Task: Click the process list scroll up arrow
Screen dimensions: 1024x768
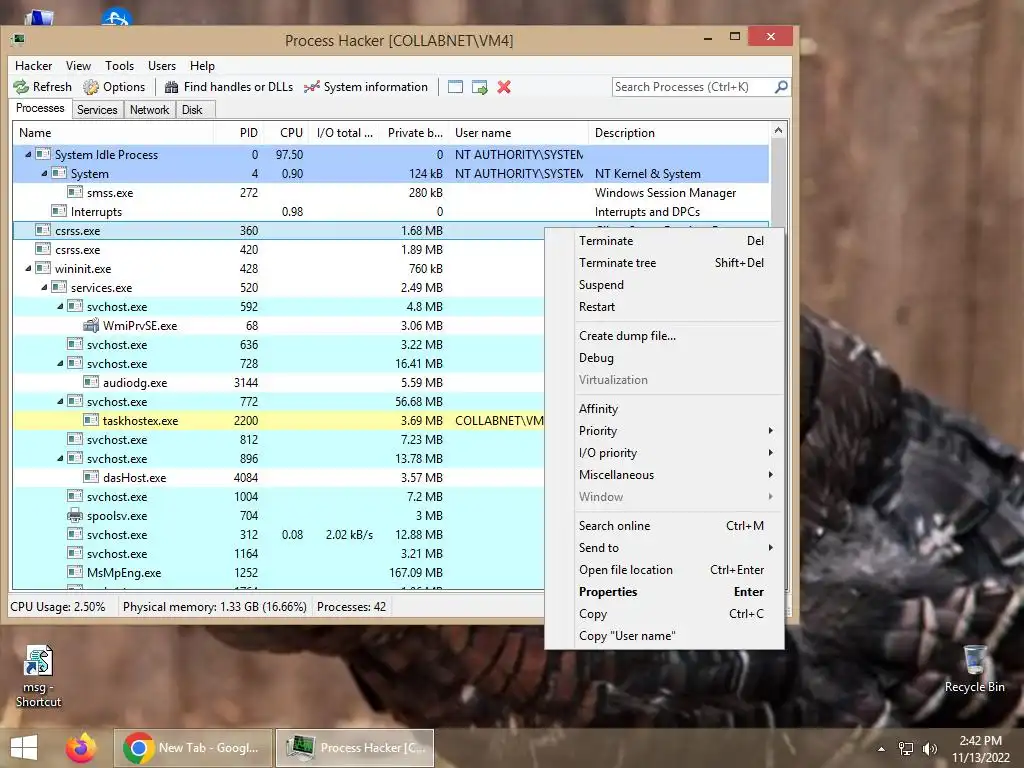Action: click(778, 131)
